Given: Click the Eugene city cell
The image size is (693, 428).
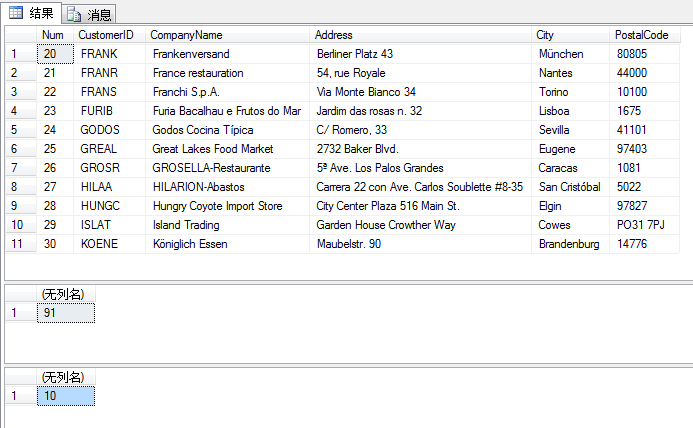Looking at the screenshot, I should coord(570,149).
